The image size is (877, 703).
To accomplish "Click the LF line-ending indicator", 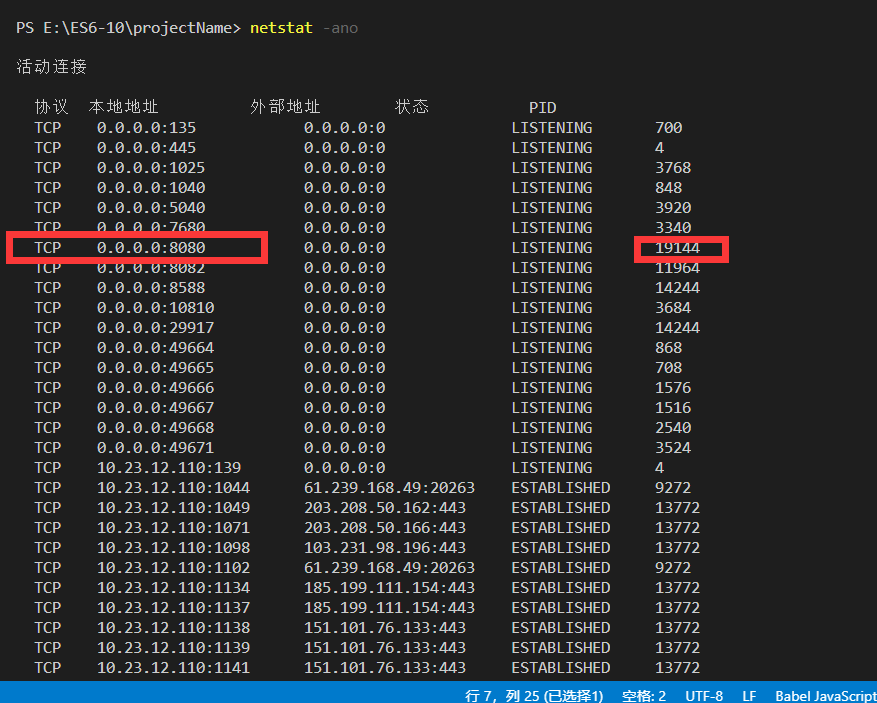I will point(749,696).
